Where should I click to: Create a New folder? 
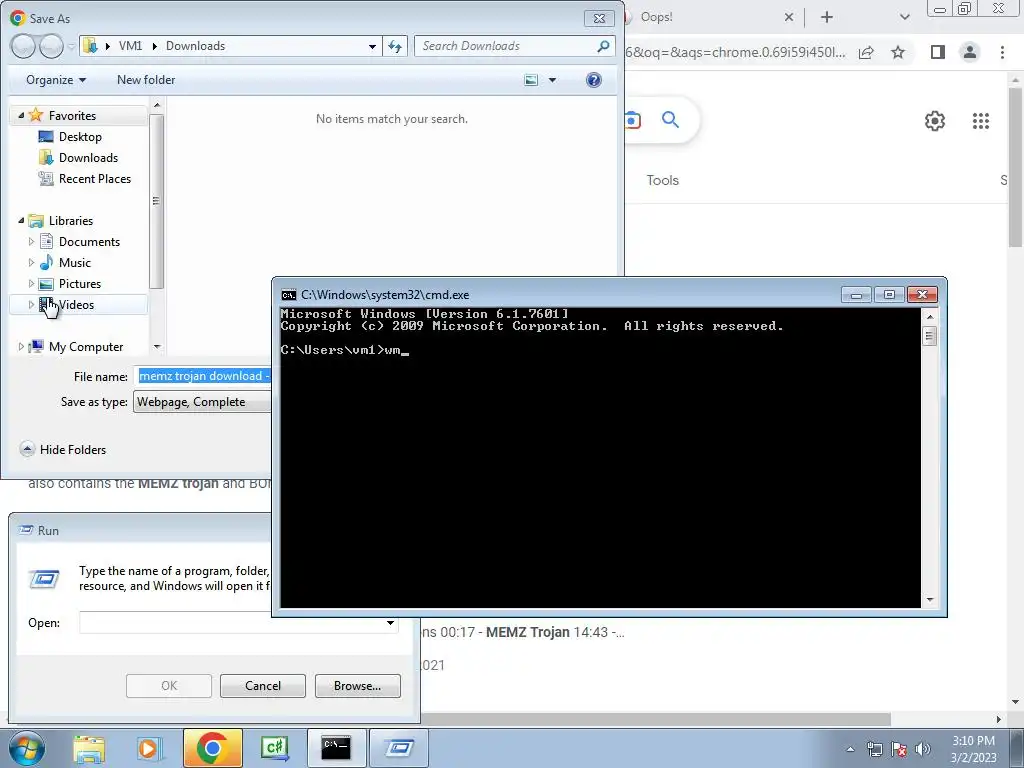click(x=146, y=80)
